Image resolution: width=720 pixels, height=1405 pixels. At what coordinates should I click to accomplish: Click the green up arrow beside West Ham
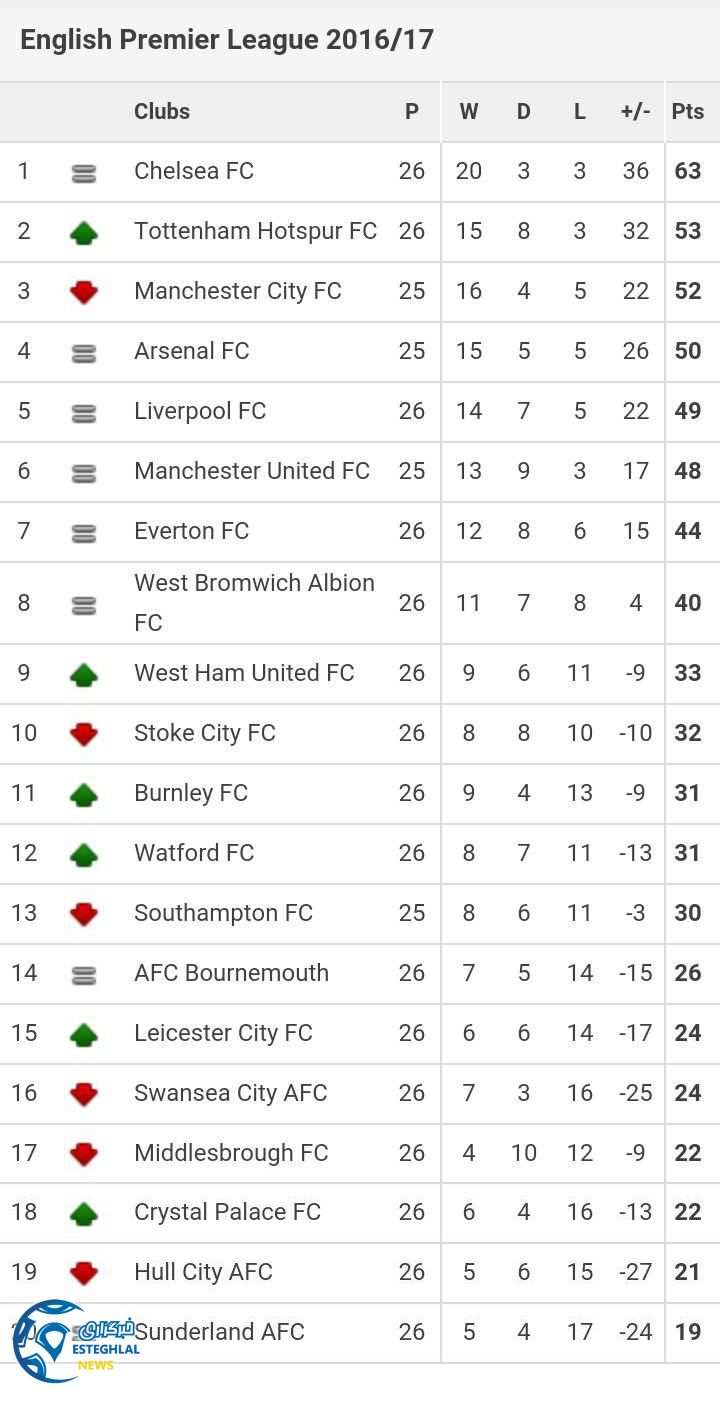84,675
